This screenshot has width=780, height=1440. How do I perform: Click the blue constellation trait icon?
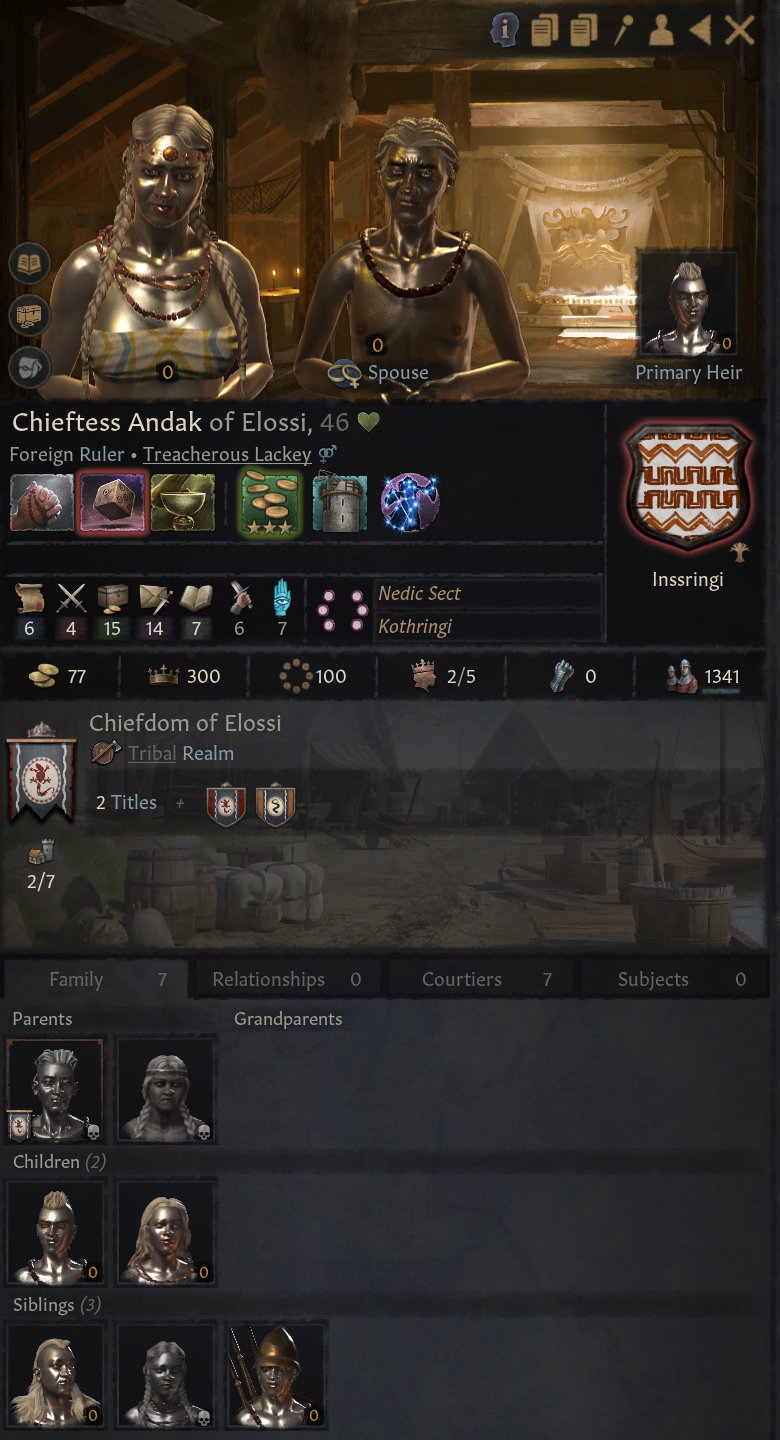[410, 502]
